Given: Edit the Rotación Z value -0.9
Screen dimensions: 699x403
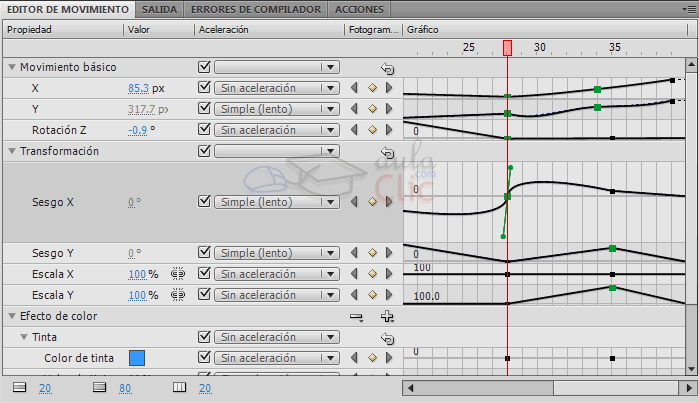Looking at the screenshot, I should [137, 130].
